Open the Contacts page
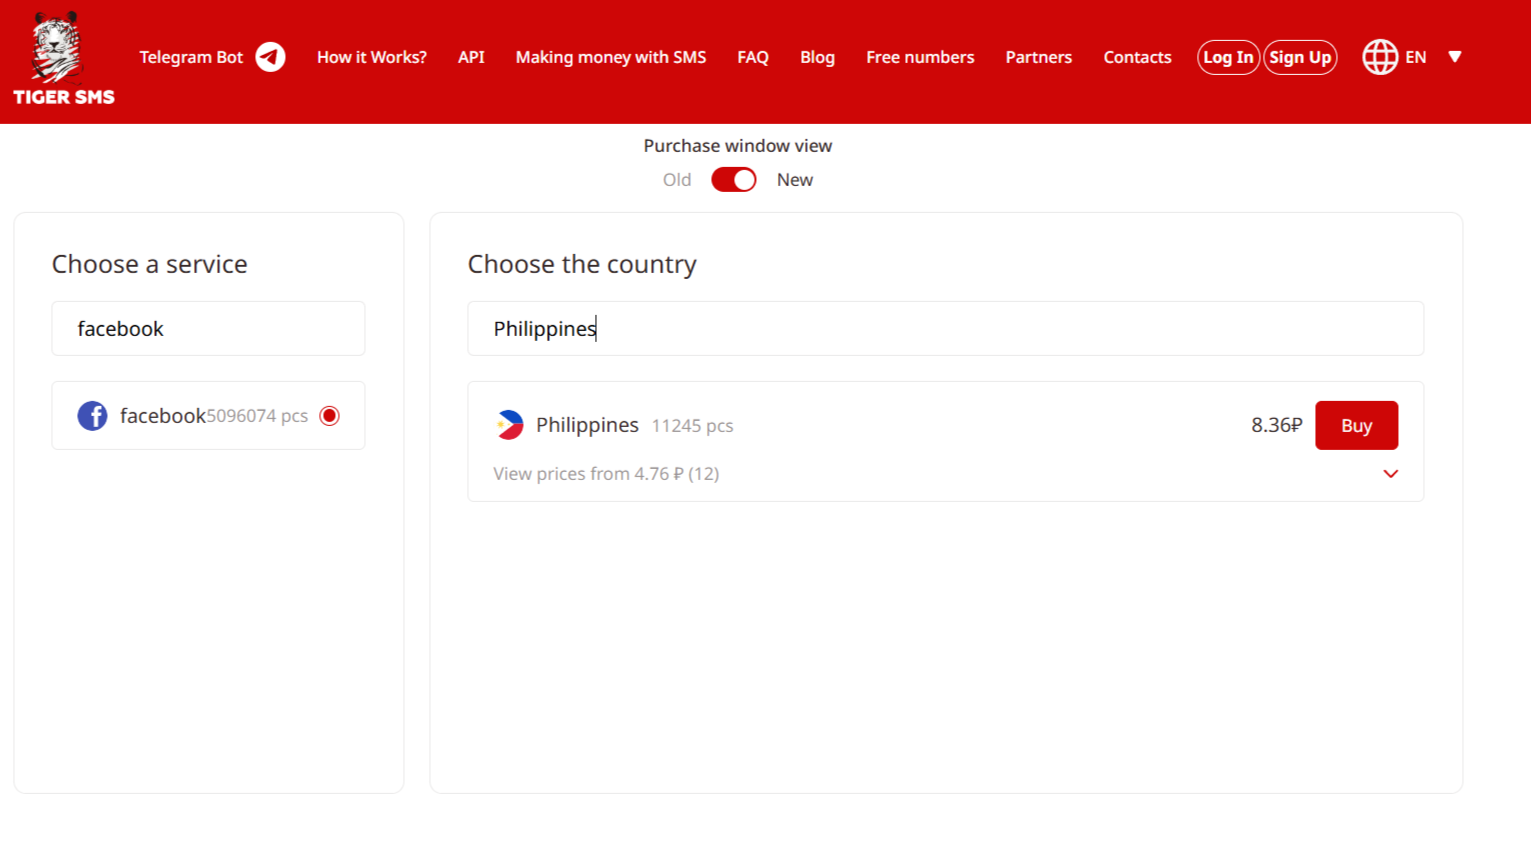Screen dimensions: 1531x846 pyautogui.click(x=1137, y=57)
